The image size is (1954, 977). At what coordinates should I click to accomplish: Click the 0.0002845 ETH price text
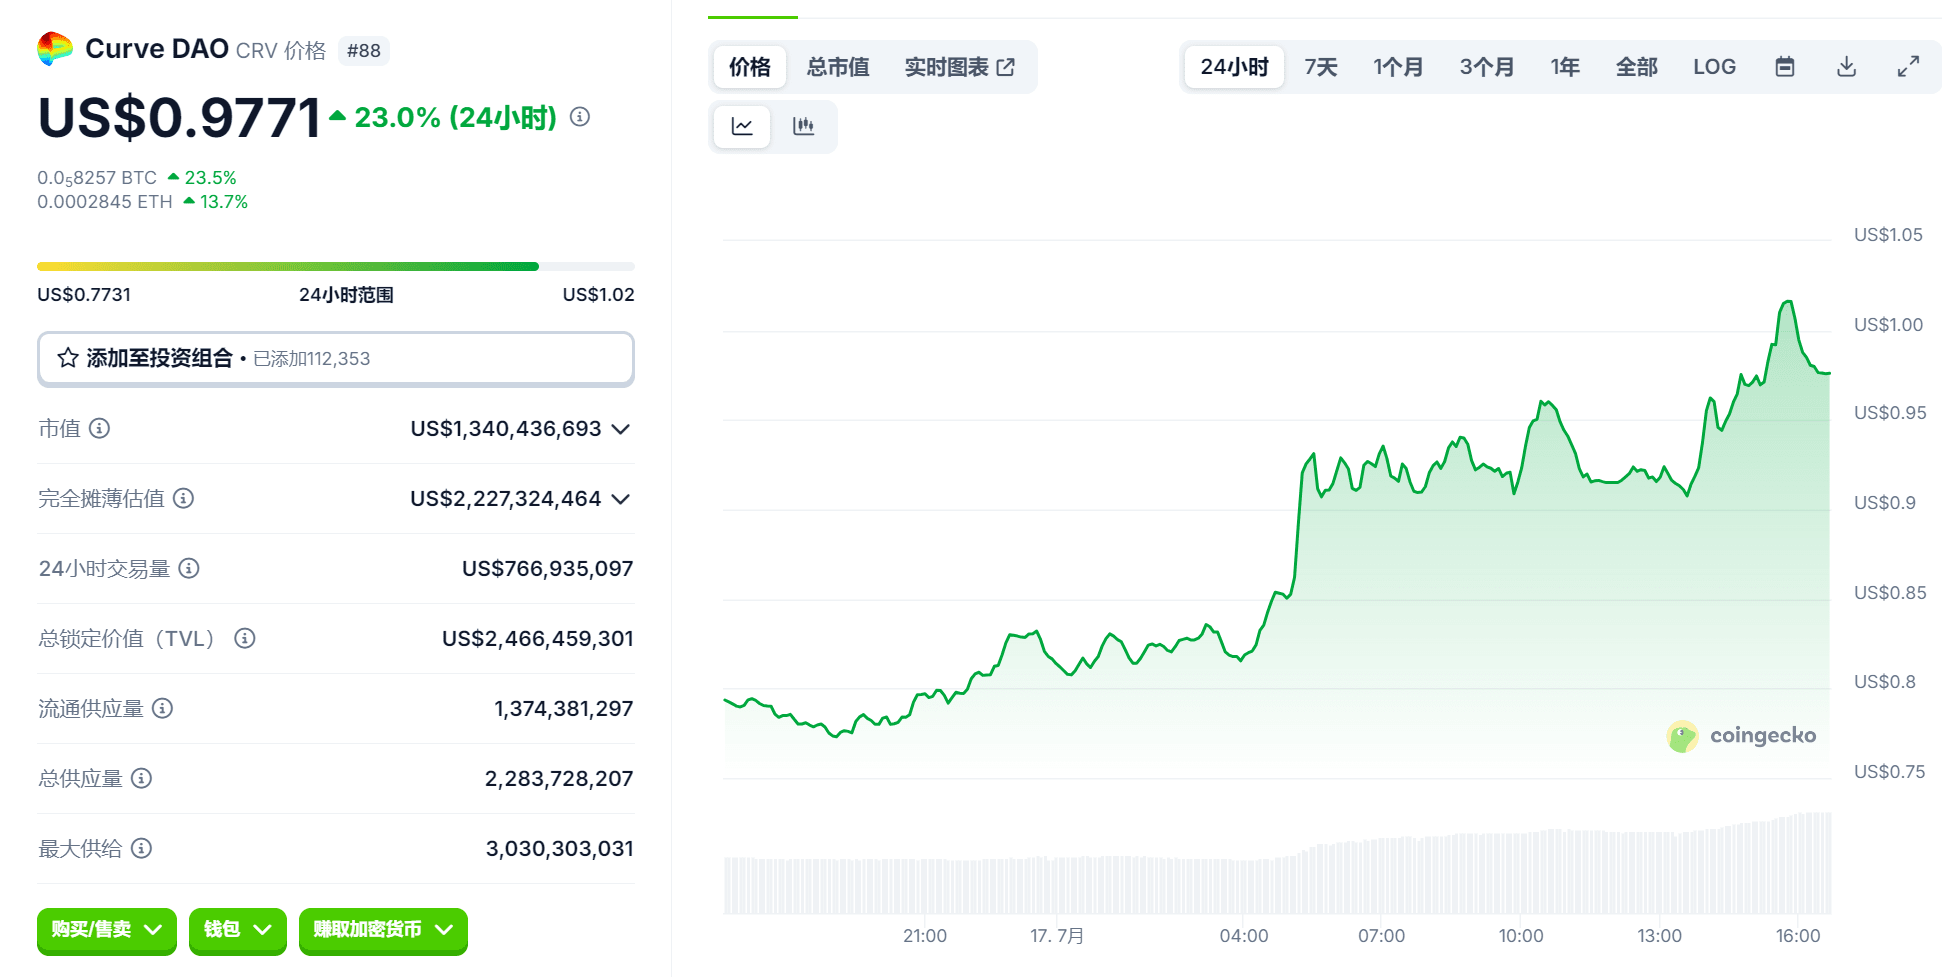click(x=105, y=202)
